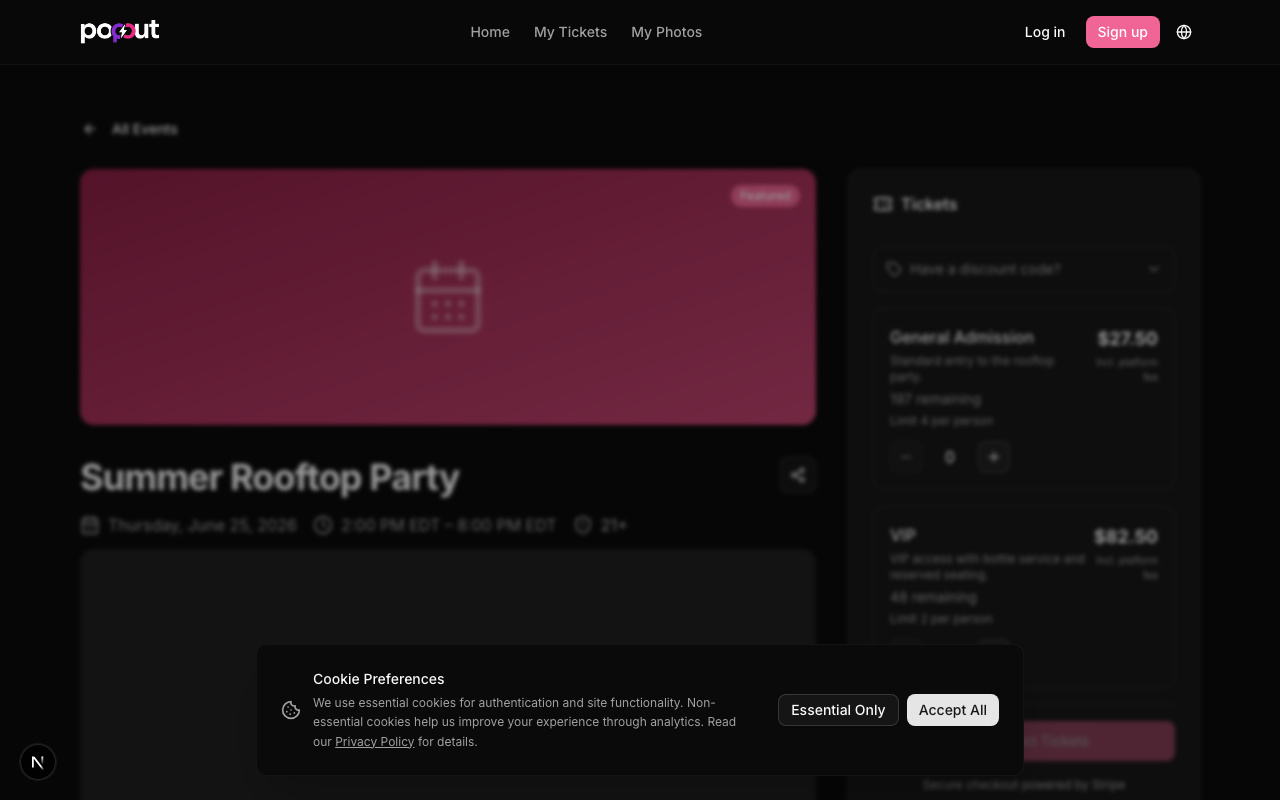
Task: Click the General Admission $27.50 price
Action: click(1127, 338)
